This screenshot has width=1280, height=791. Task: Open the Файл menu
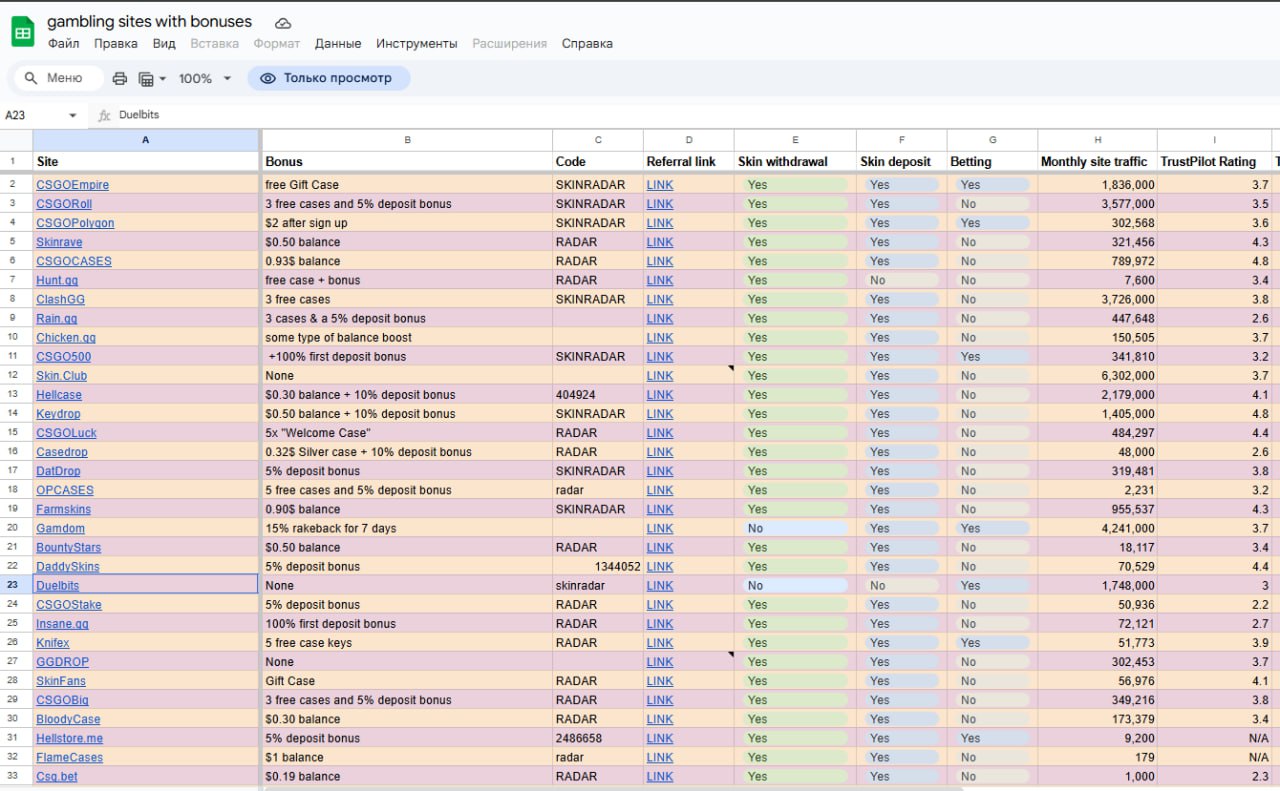(63, 43)
